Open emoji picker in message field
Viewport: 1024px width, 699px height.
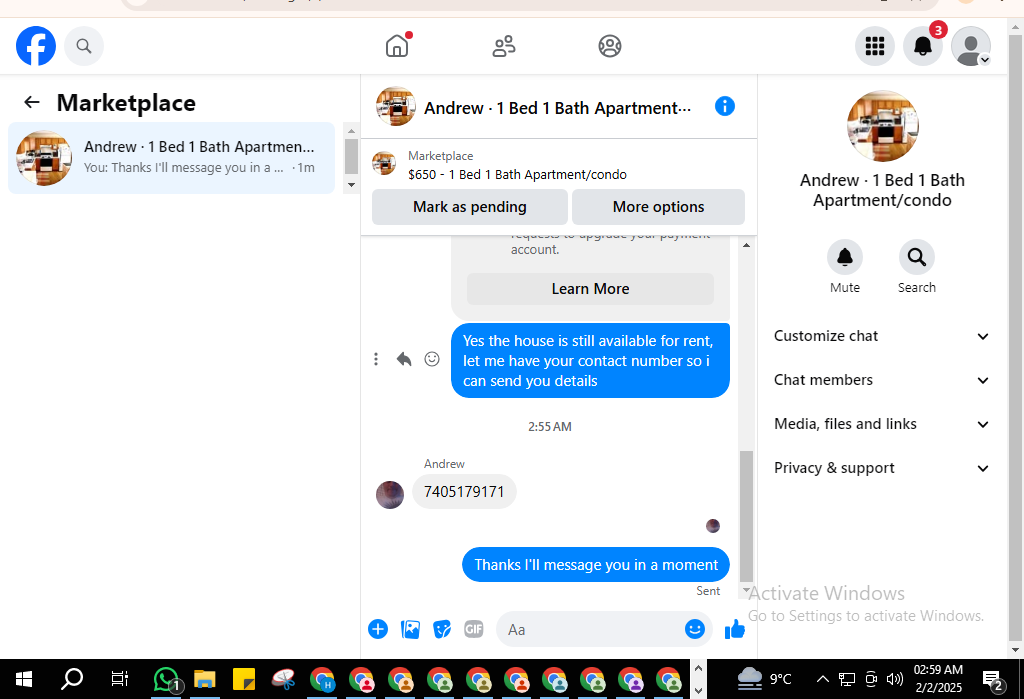(695, 629)
